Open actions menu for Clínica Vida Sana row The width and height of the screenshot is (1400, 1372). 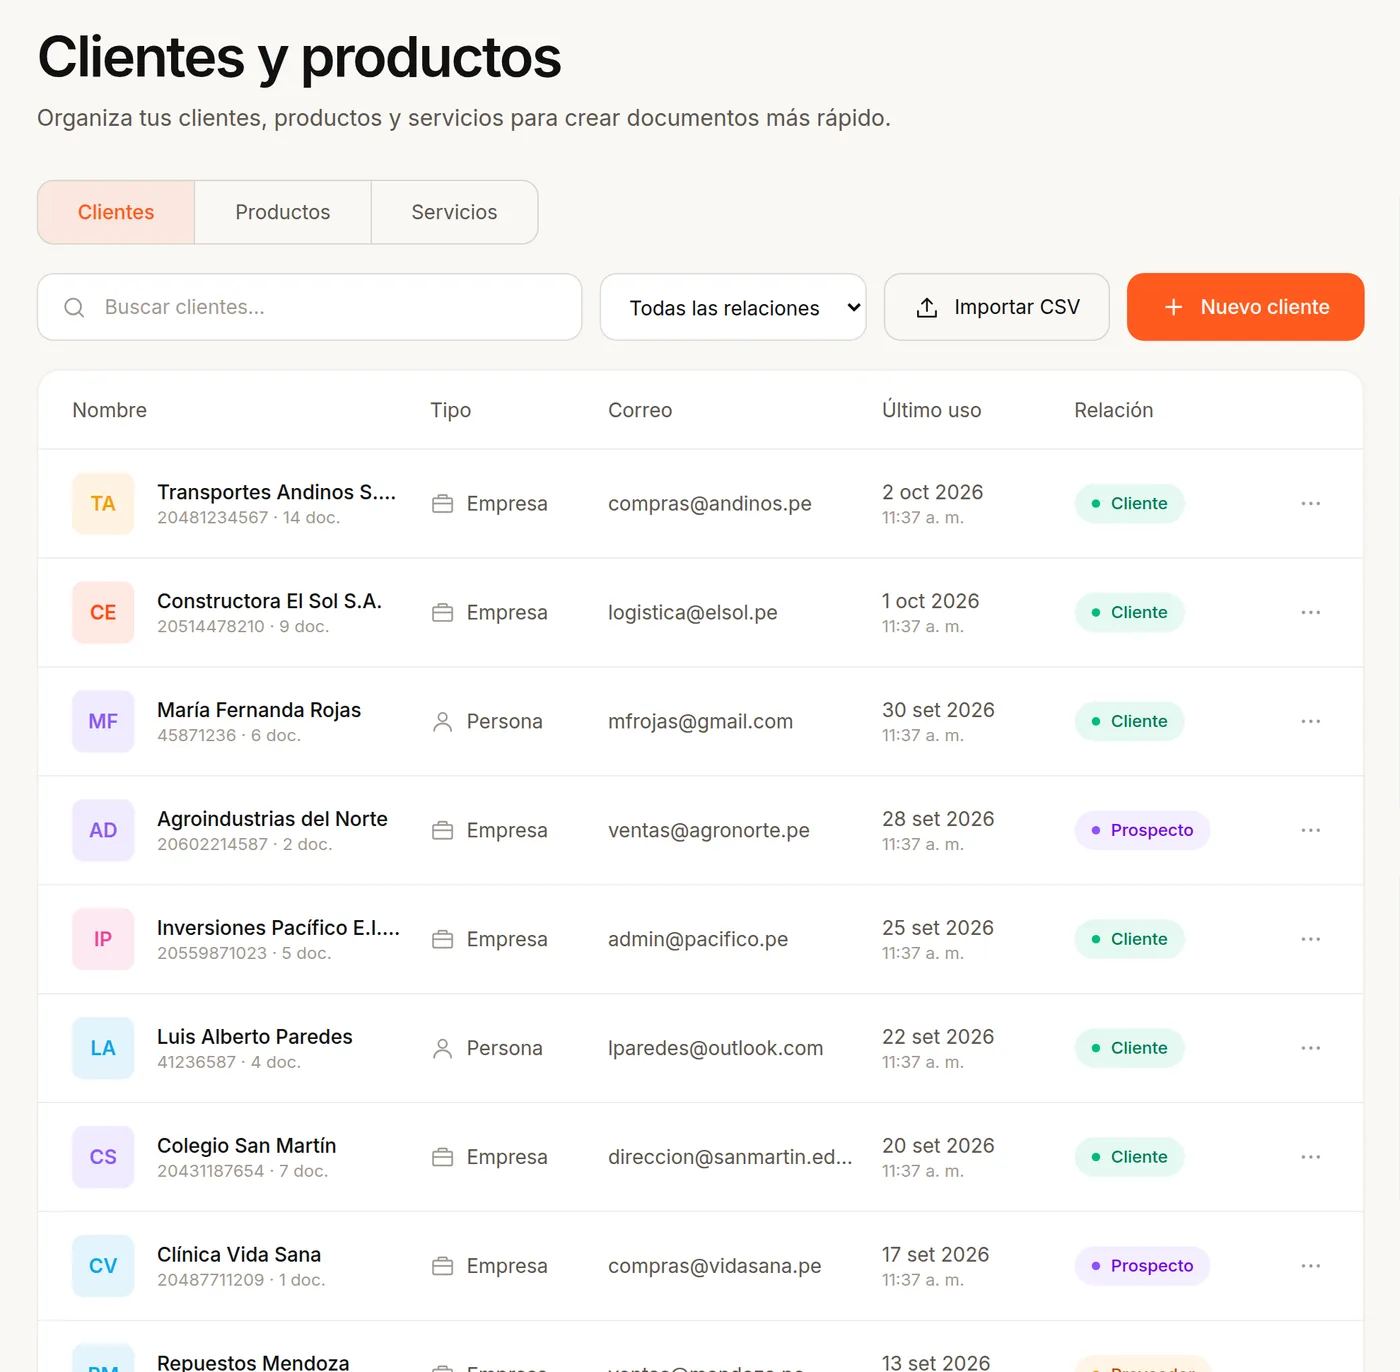click(x=1310, y=1266)
